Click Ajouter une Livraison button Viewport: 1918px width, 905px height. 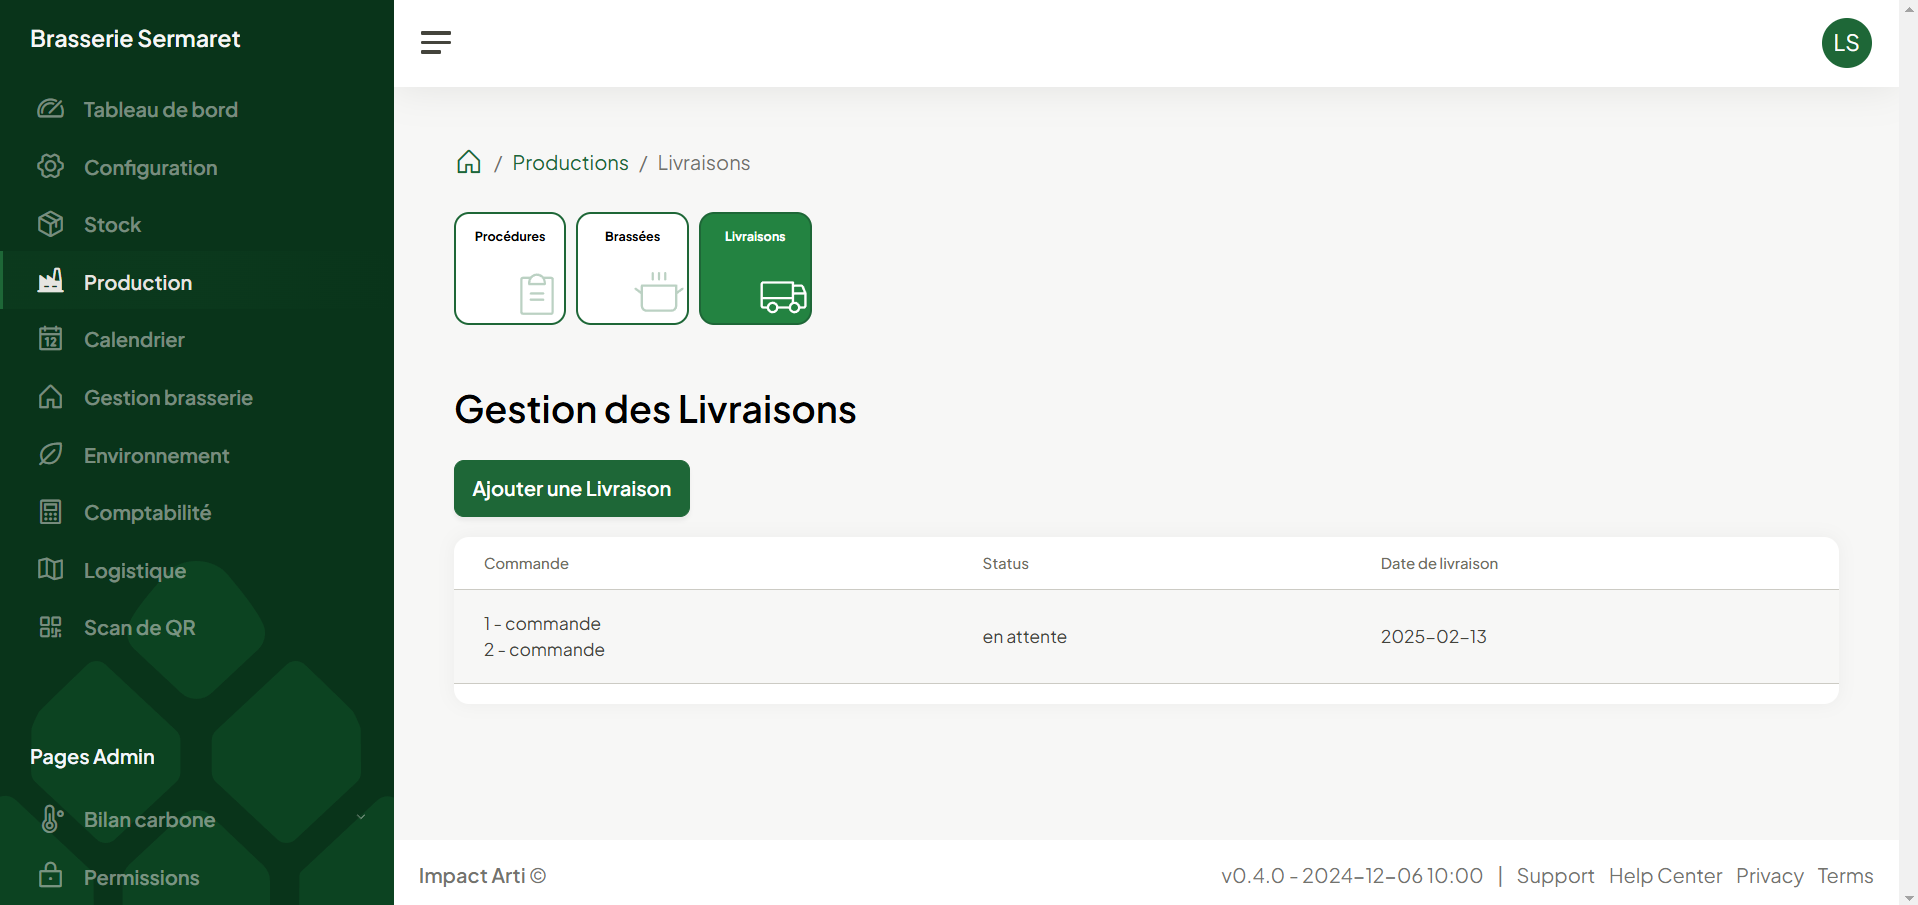click(571, 489)
